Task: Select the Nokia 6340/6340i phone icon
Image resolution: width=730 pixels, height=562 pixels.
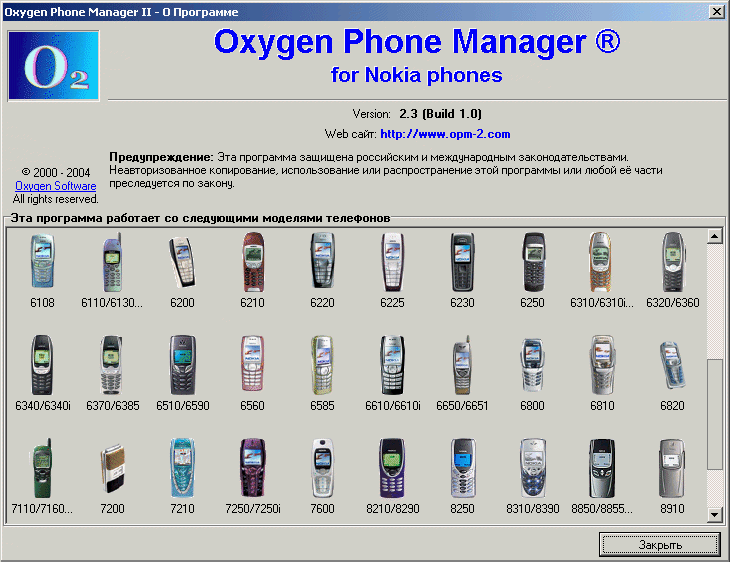Action: click(42, 365)
